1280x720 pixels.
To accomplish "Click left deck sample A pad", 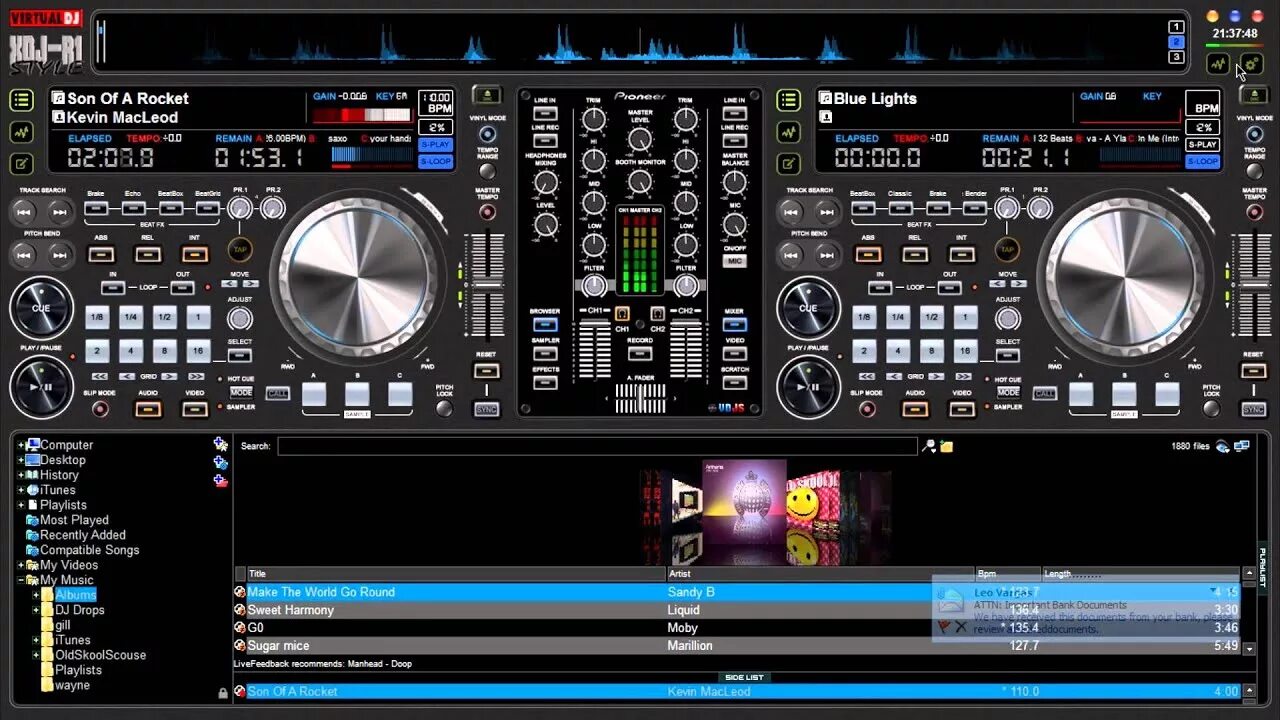I will (x=314, y=394).
